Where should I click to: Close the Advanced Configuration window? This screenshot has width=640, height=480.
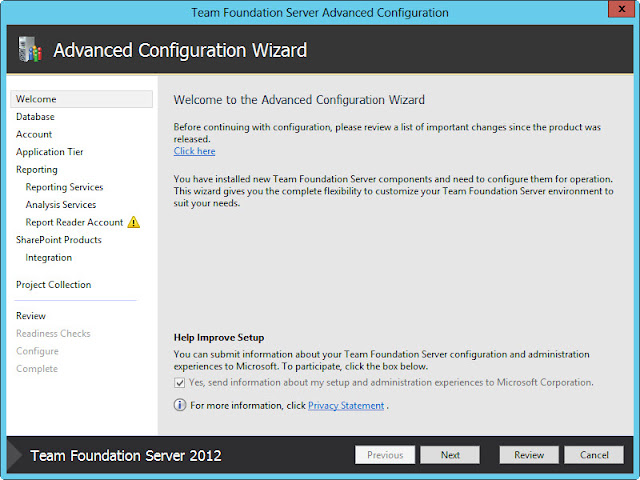coord(622,9)
